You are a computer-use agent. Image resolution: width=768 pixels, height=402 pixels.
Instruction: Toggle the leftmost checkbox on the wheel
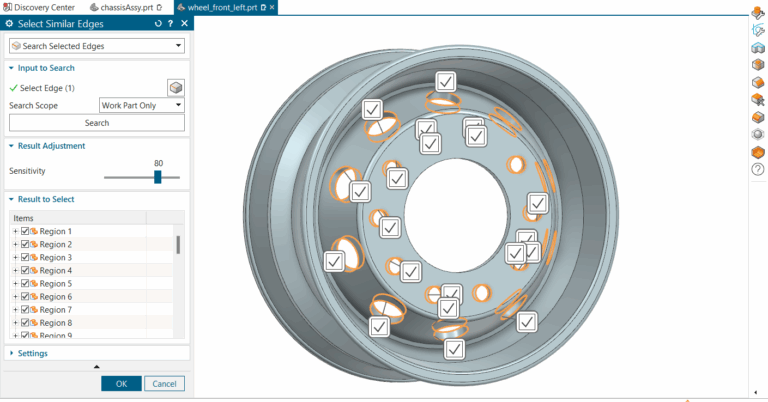point(334,261)
